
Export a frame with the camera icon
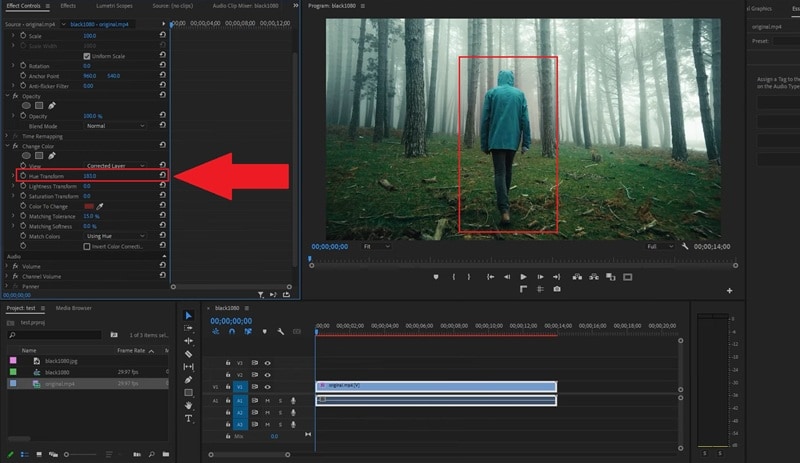[x=557, y=289]
